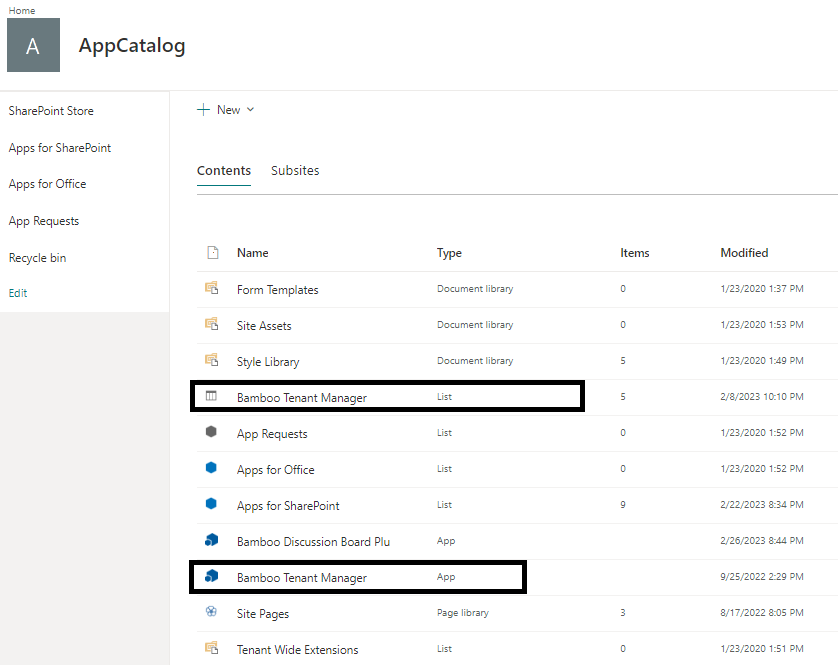Expand the New dropdown chevron
The image size is (838, 665).
pos(250,110)
